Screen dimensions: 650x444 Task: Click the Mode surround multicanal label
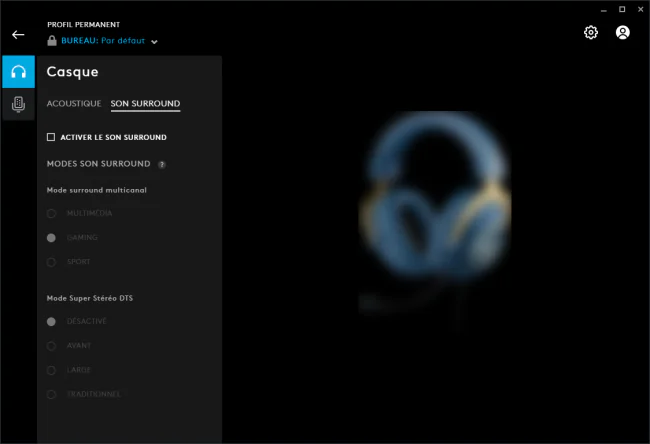[x=97, y=190]
